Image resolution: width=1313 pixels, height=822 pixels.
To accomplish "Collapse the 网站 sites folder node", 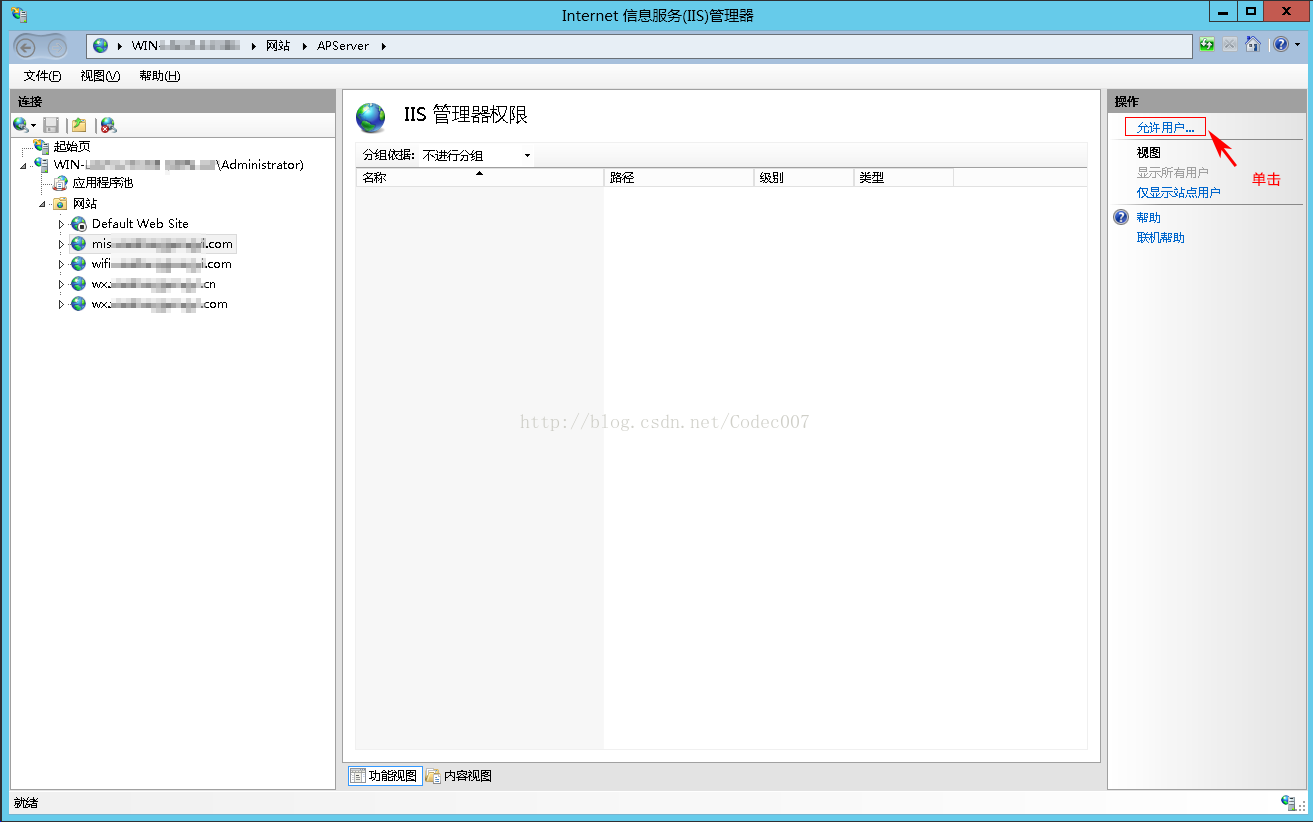I will pyautogui.click(x=43, y=204).
